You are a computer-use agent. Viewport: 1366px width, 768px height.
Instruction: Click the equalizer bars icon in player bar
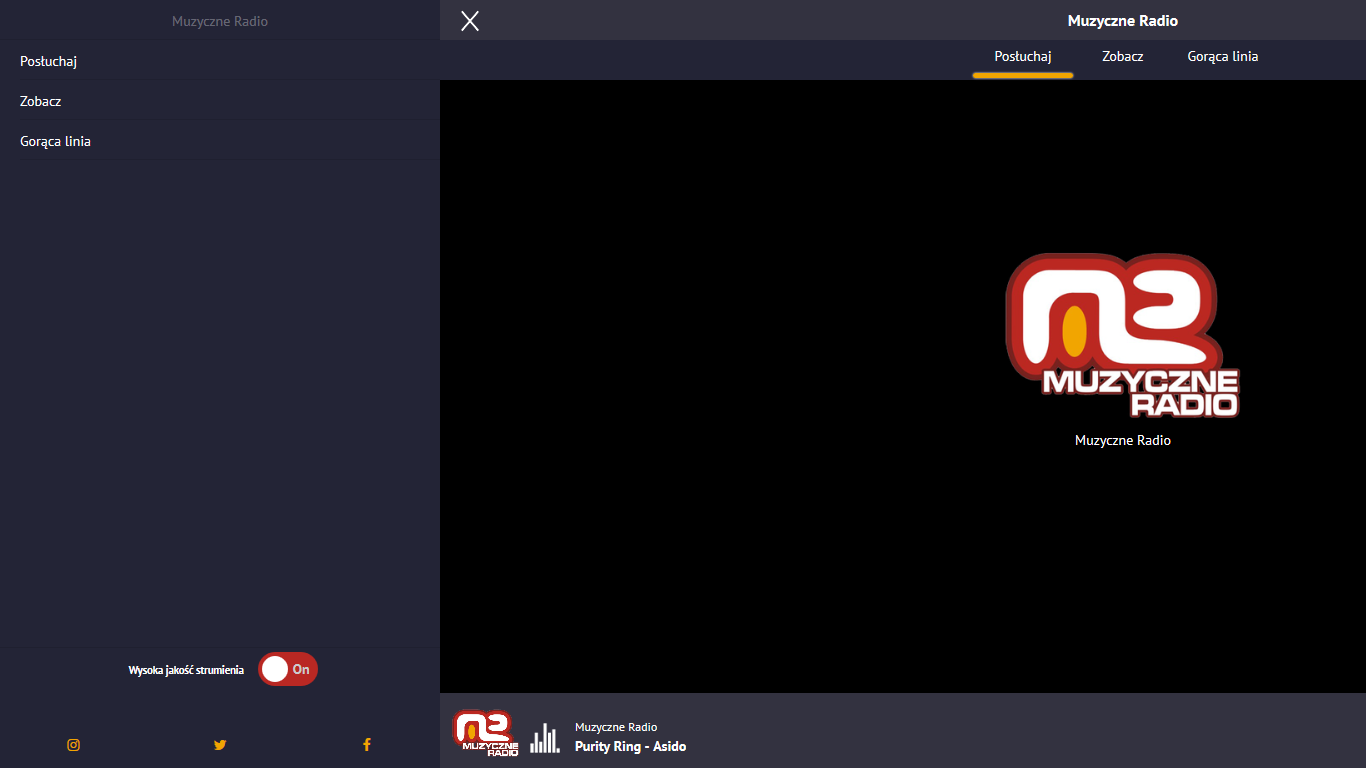tap(545, 738)
